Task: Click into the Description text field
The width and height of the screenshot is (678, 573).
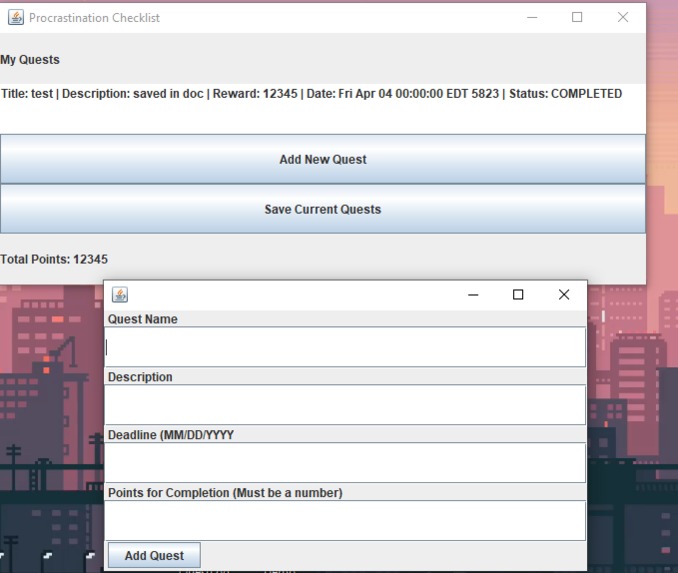Action: coord(345,405)
